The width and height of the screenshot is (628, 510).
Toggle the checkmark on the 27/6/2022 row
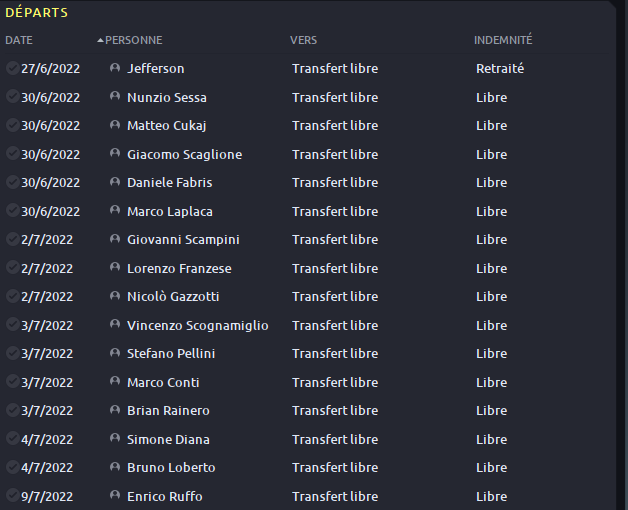coord(12,68)
